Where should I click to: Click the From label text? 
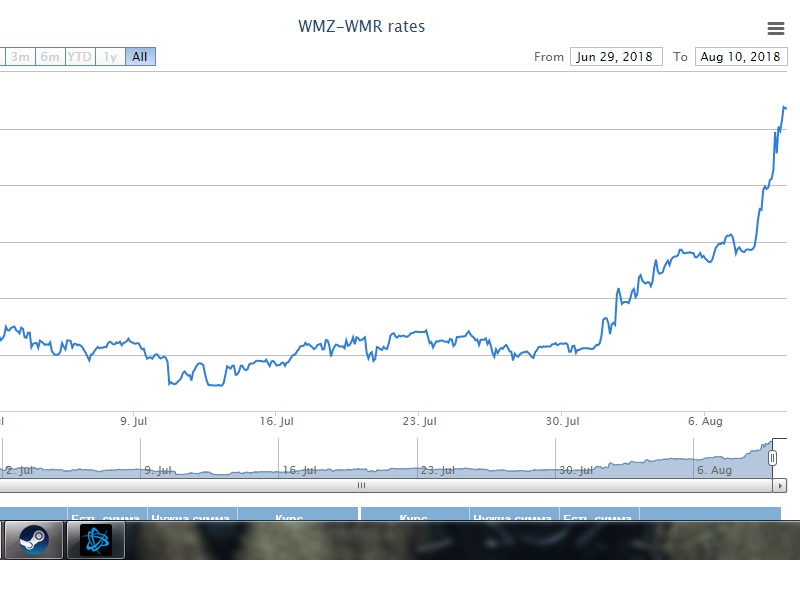[549, 57]
